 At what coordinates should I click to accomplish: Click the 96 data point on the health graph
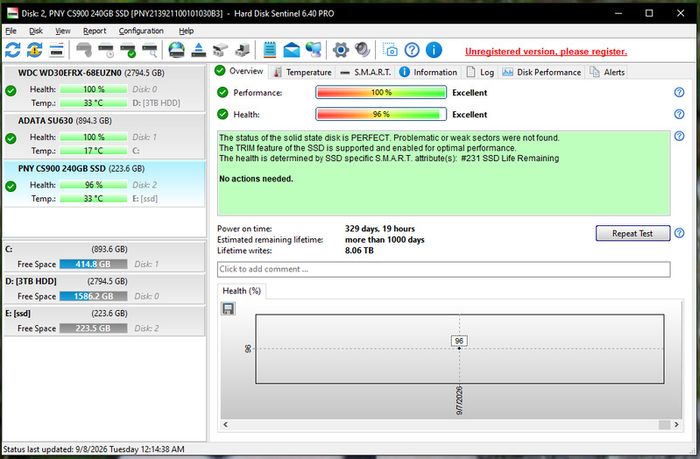tap(459, 348)
